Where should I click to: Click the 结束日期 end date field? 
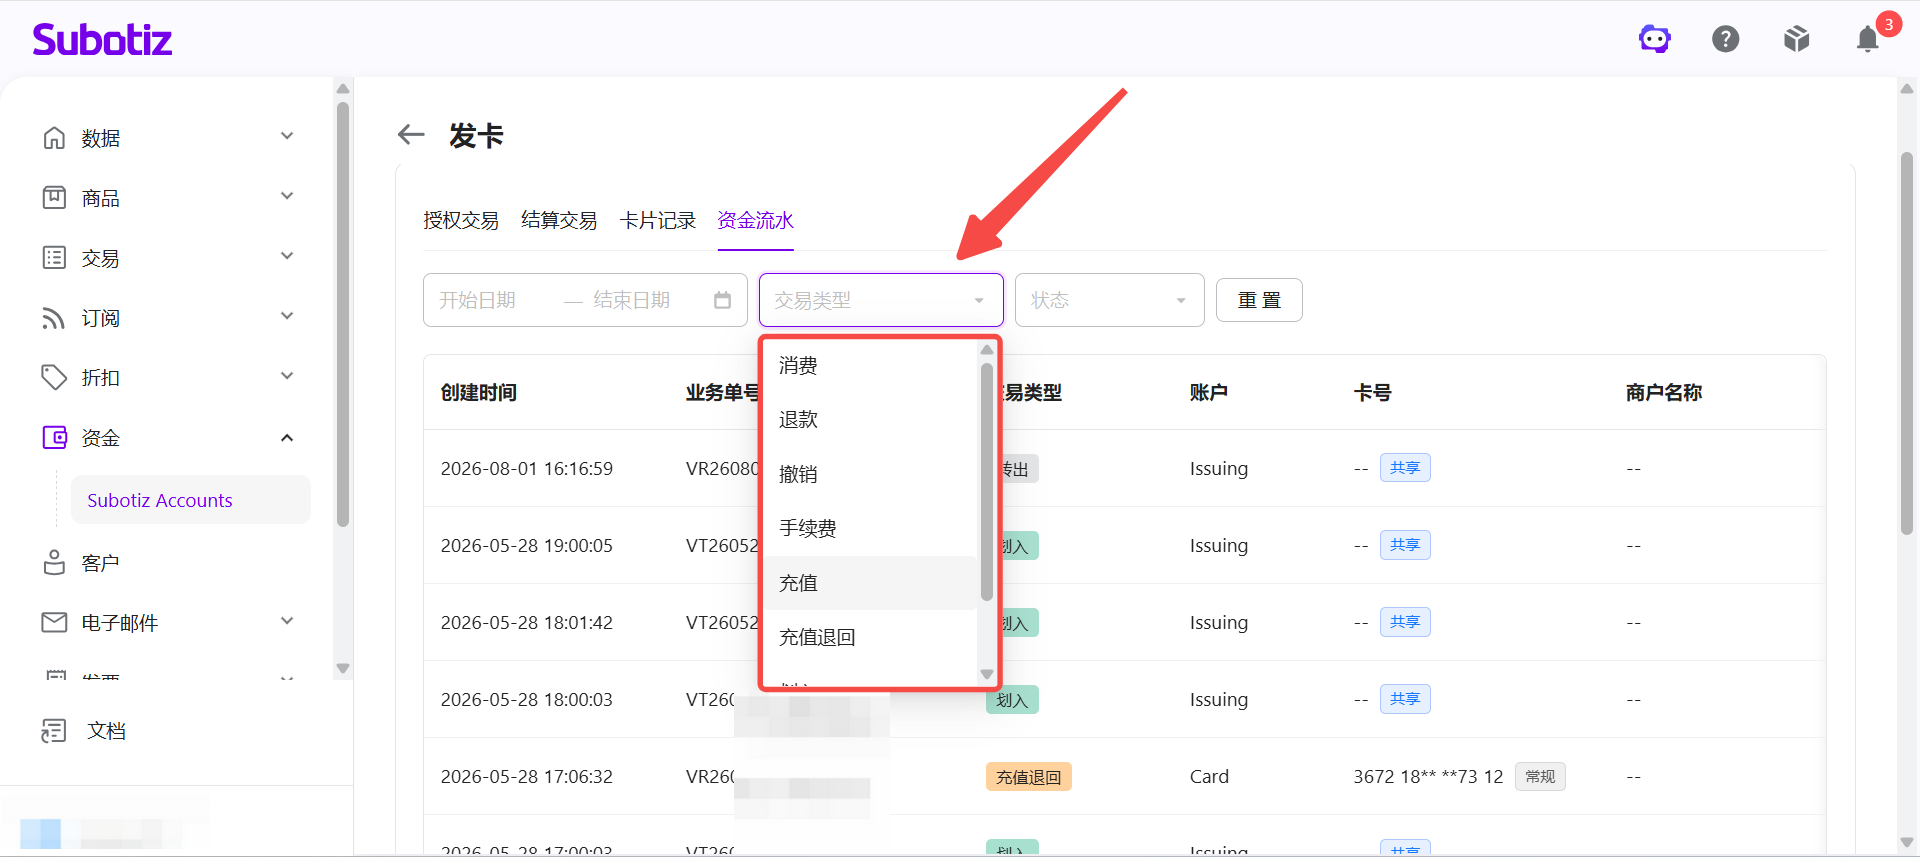click(632, 300)
